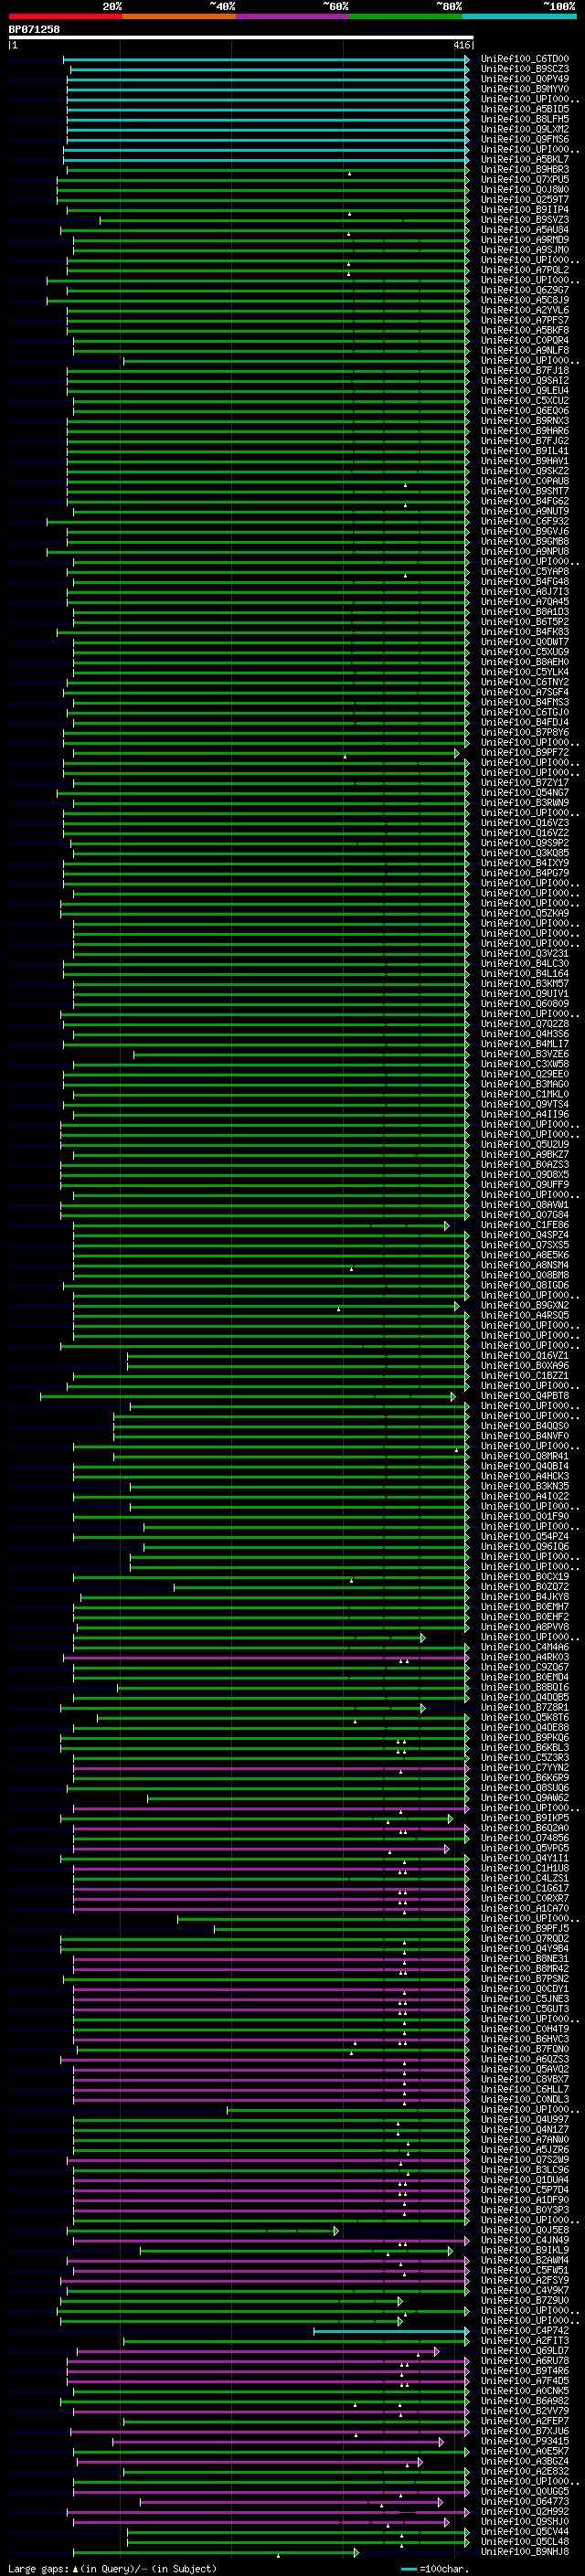This screenshot has height=2576, width=585.
Task: Select the UniRef100_Q7XPU5 label
Action: 524,180
